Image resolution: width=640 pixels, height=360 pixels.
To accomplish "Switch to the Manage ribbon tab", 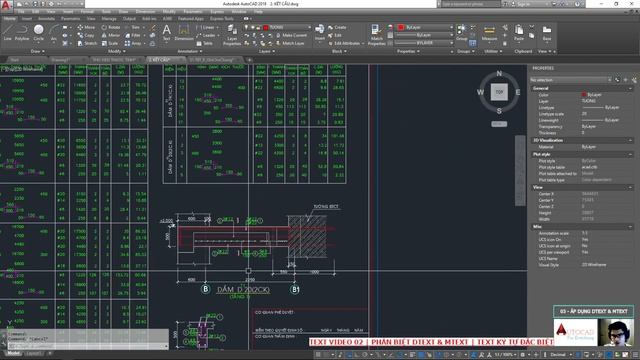I will click(x=109, y=19).
